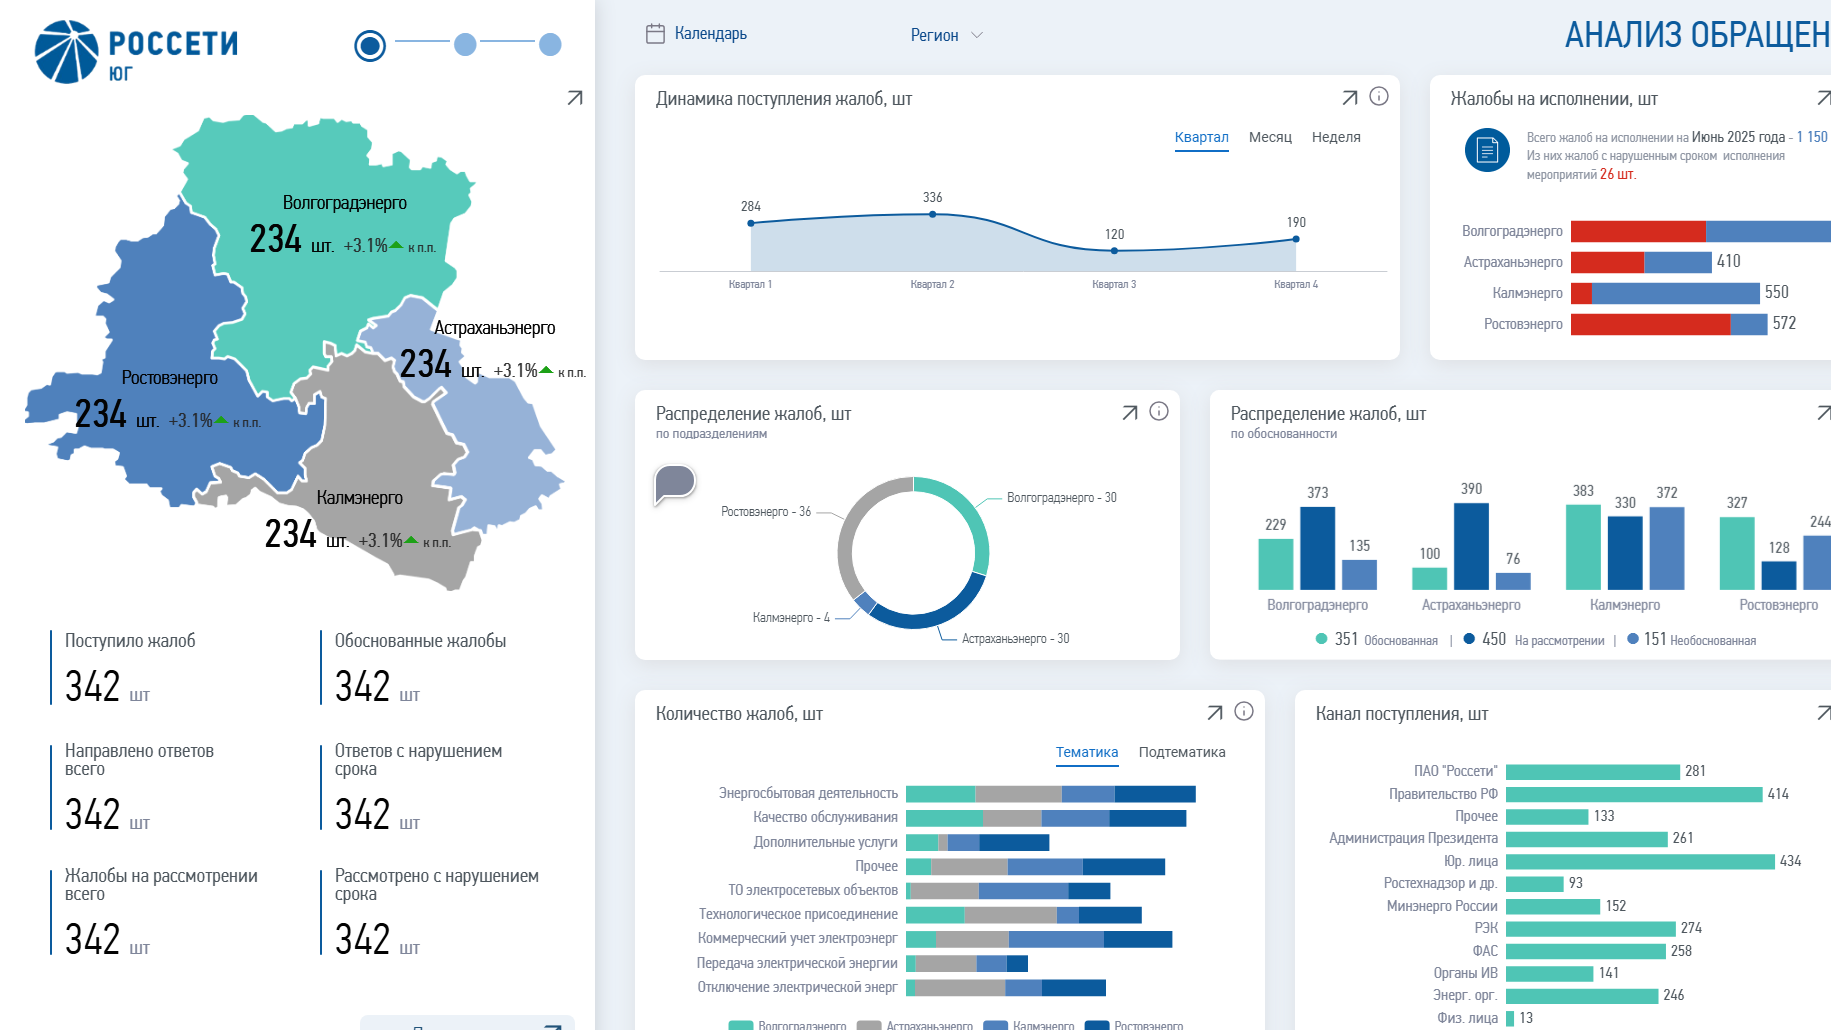This screenshot has height=1030, width=1831.
Task: Expand the Канал поступления card arrow
Action: point(1824,712)
